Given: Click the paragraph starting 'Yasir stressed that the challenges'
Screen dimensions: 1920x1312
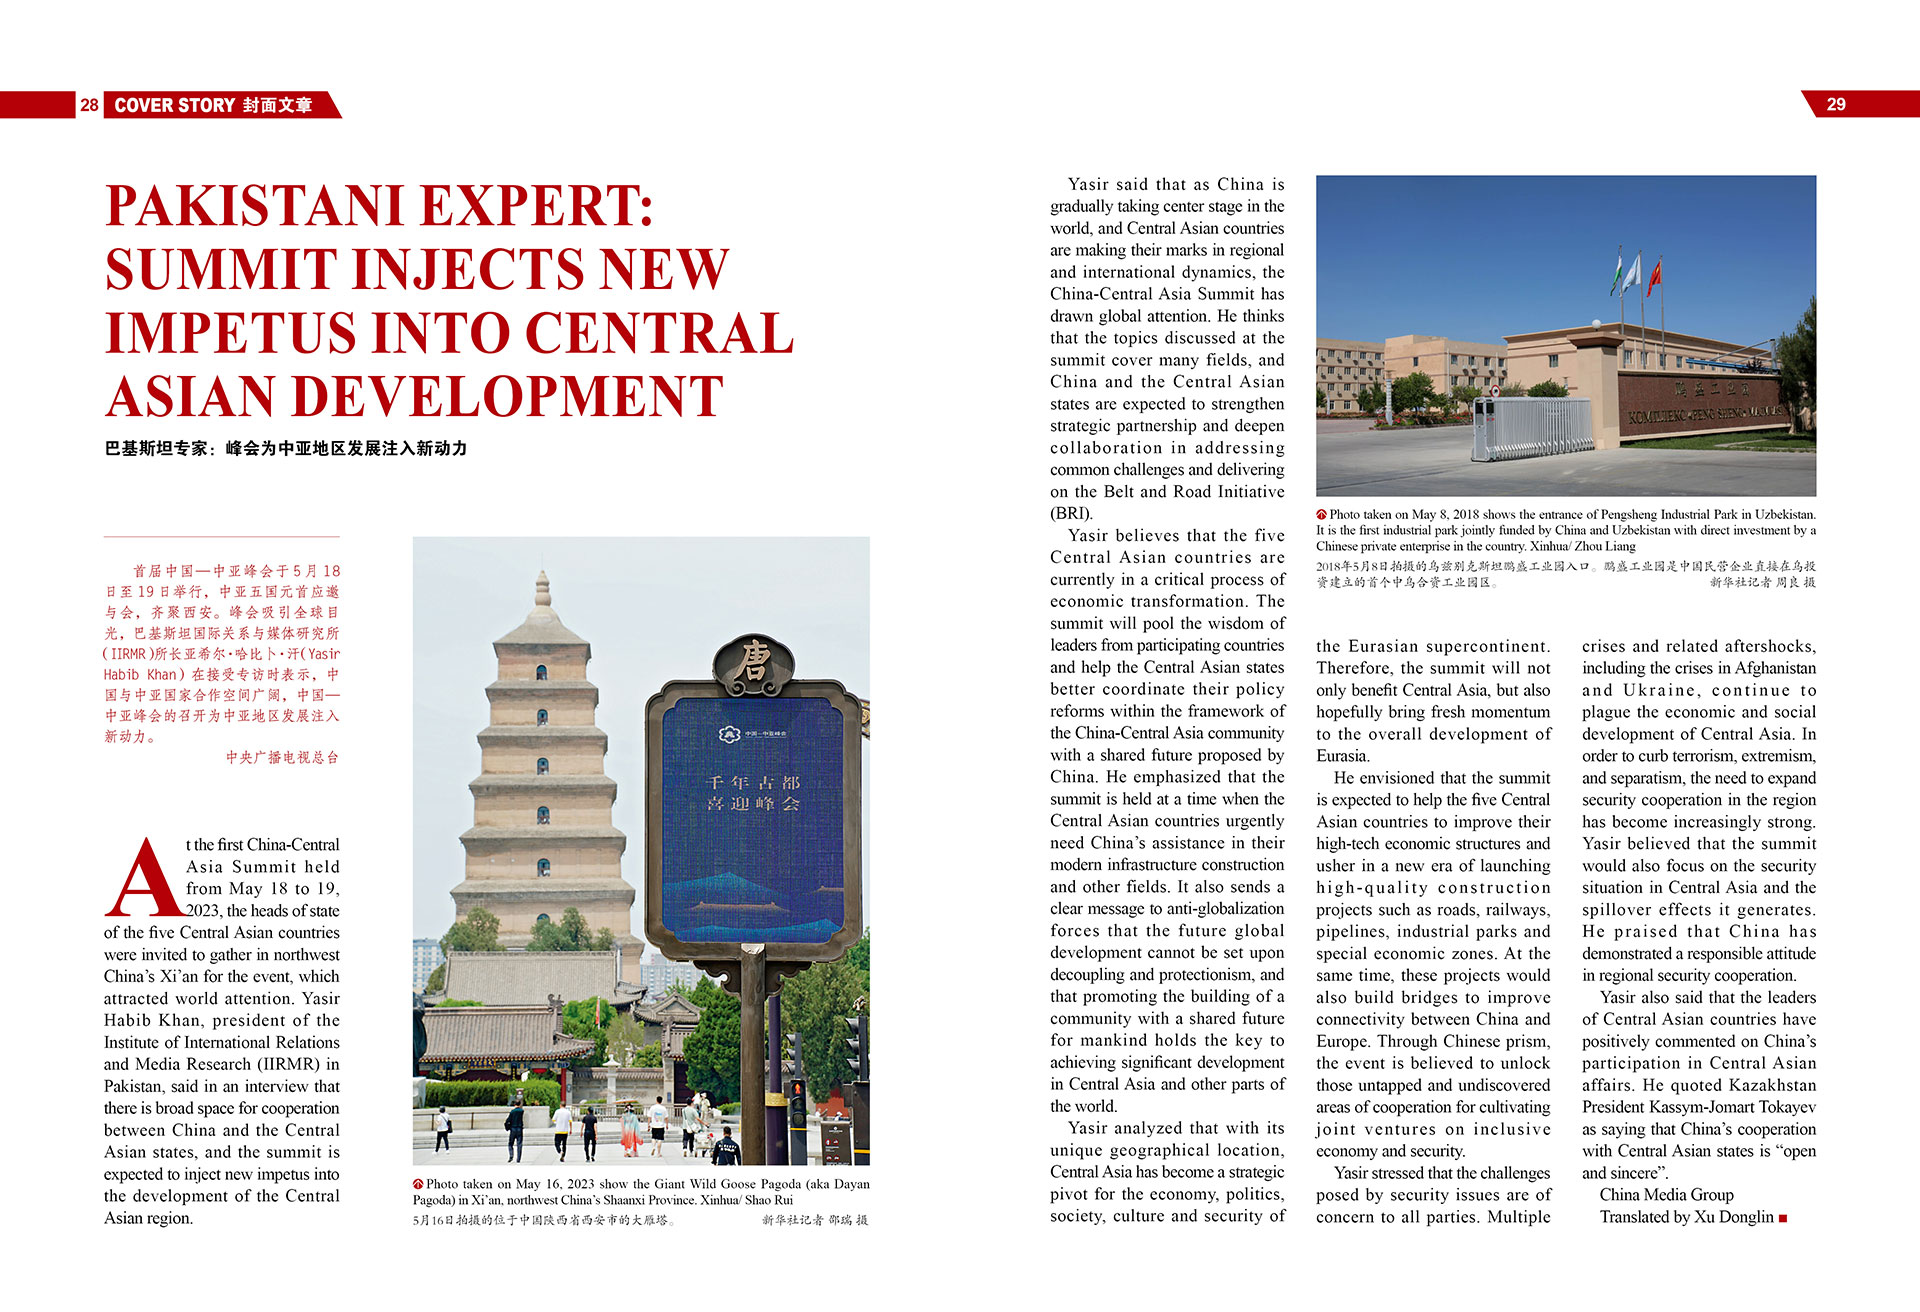Looking at the screenshot, I should click(1433, 1195).
